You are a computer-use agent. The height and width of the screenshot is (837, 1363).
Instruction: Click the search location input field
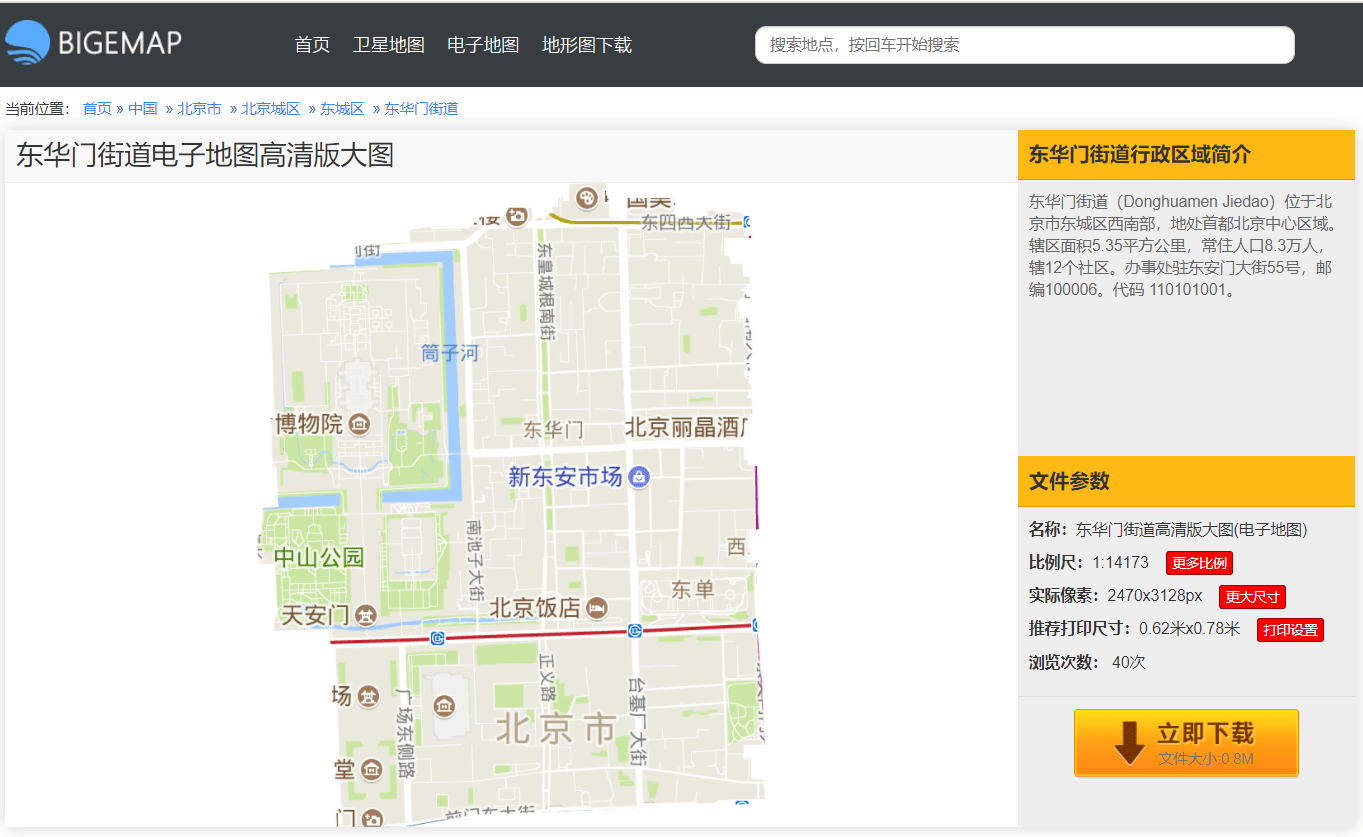1025,45
